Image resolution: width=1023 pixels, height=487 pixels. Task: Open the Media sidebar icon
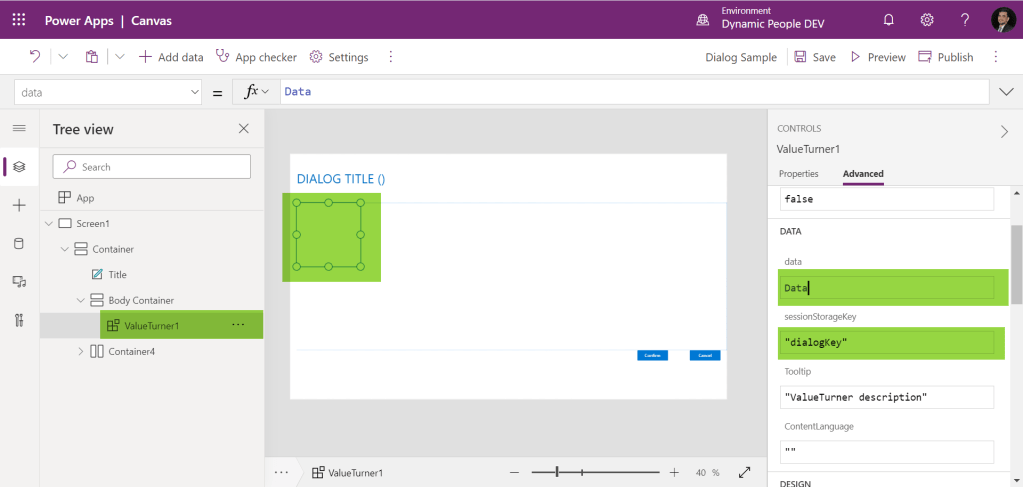(19, 282)
